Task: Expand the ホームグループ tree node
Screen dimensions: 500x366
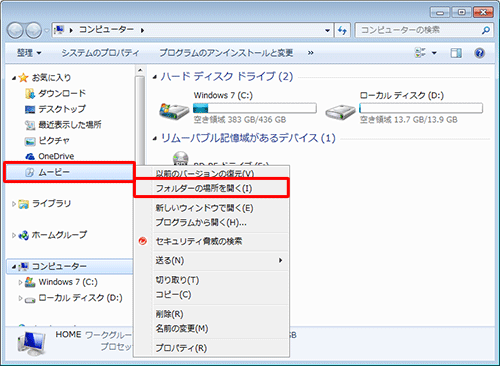Action: tap(14, 235)
